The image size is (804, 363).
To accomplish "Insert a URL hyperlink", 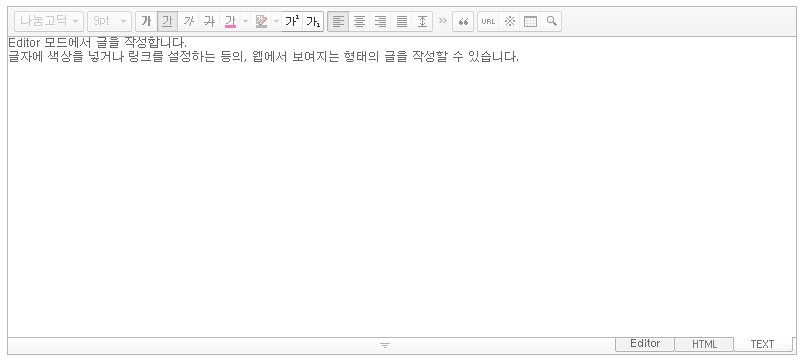I will (x=488, y=22).
